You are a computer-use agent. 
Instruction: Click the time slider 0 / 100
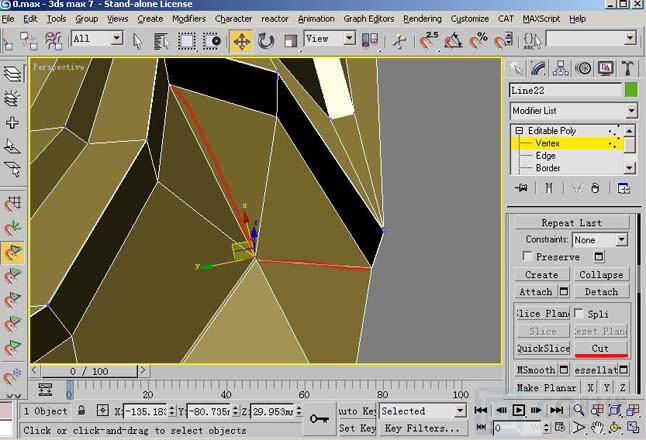coord(89,371)
